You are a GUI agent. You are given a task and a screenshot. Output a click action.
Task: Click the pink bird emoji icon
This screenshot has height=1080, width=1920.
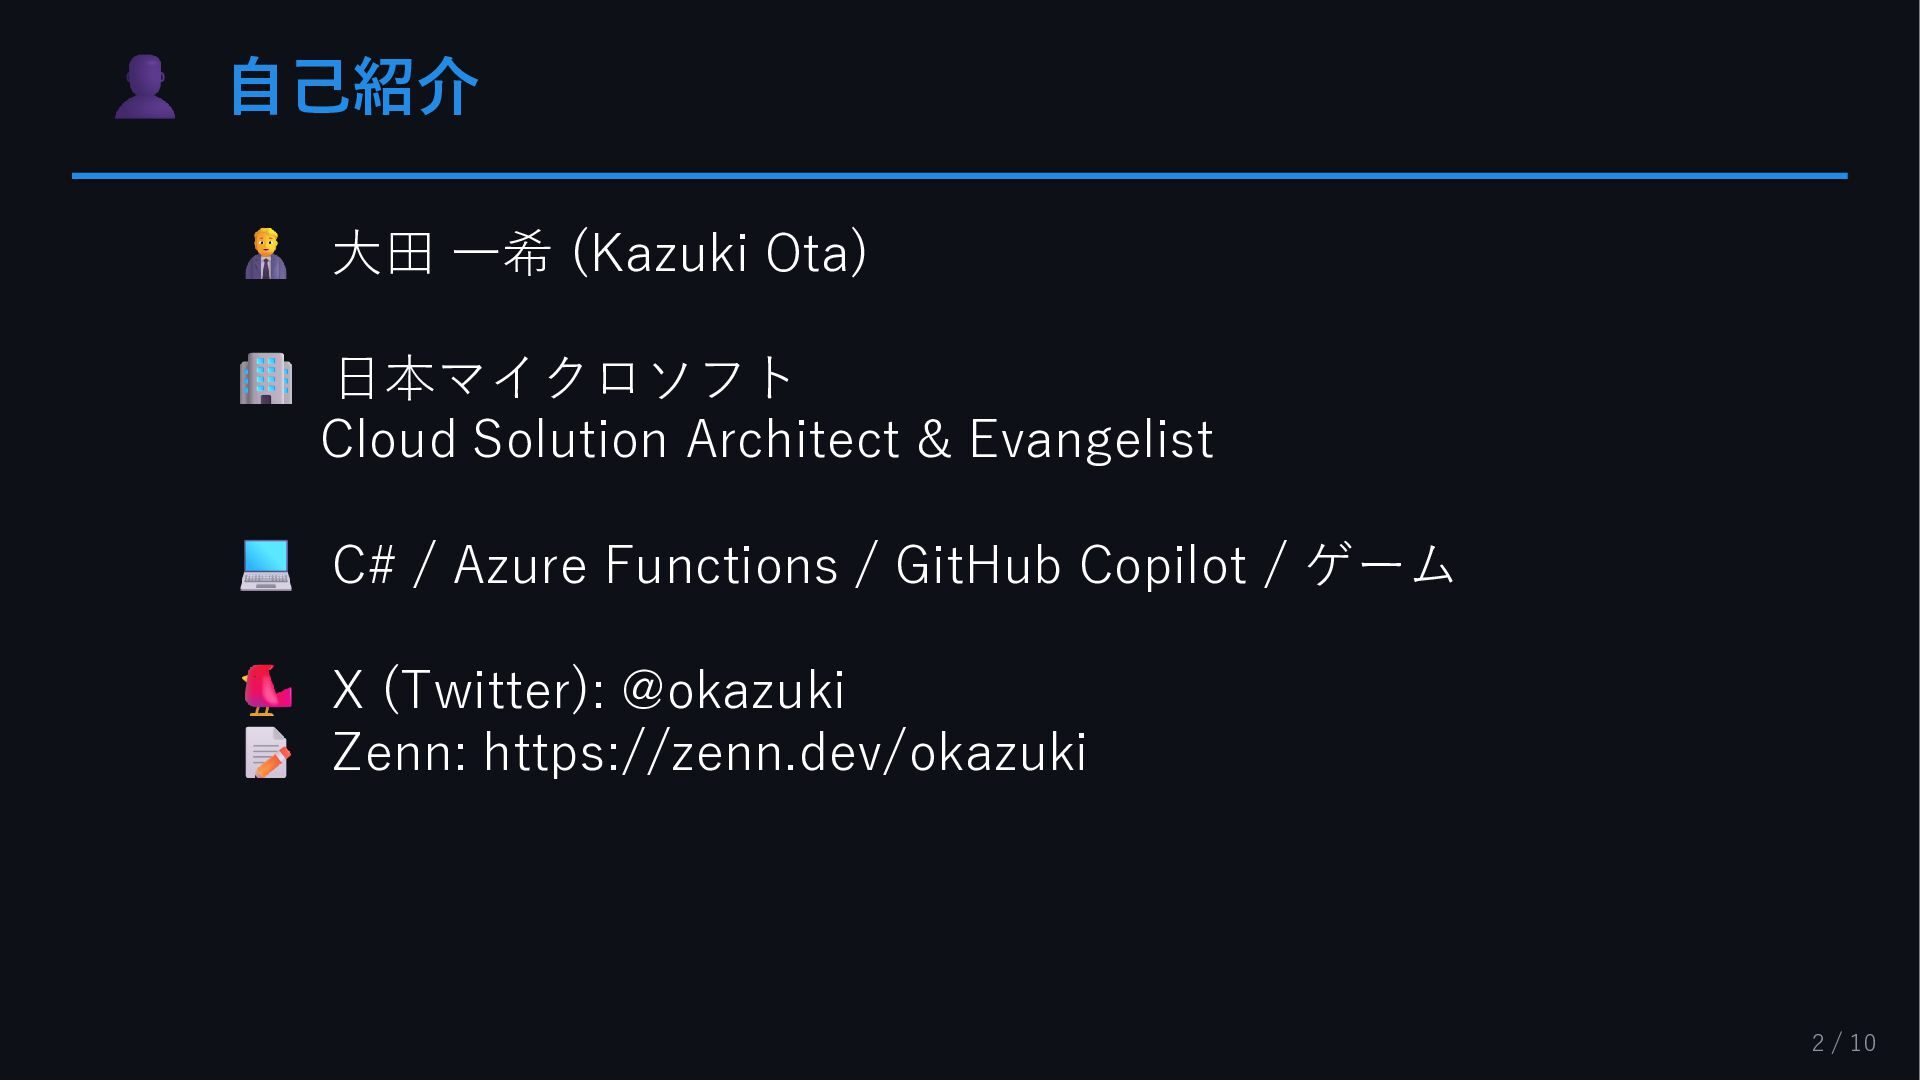coord(266,690)
